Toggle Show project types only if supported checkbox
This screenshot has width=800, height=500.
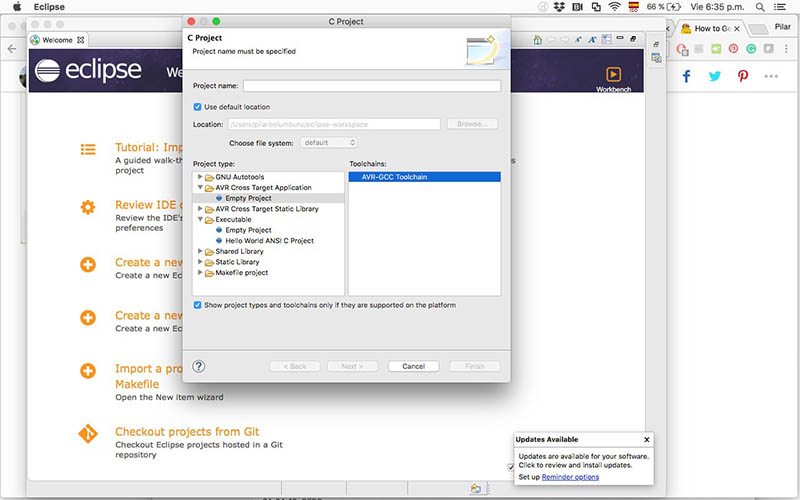point(197,305)
